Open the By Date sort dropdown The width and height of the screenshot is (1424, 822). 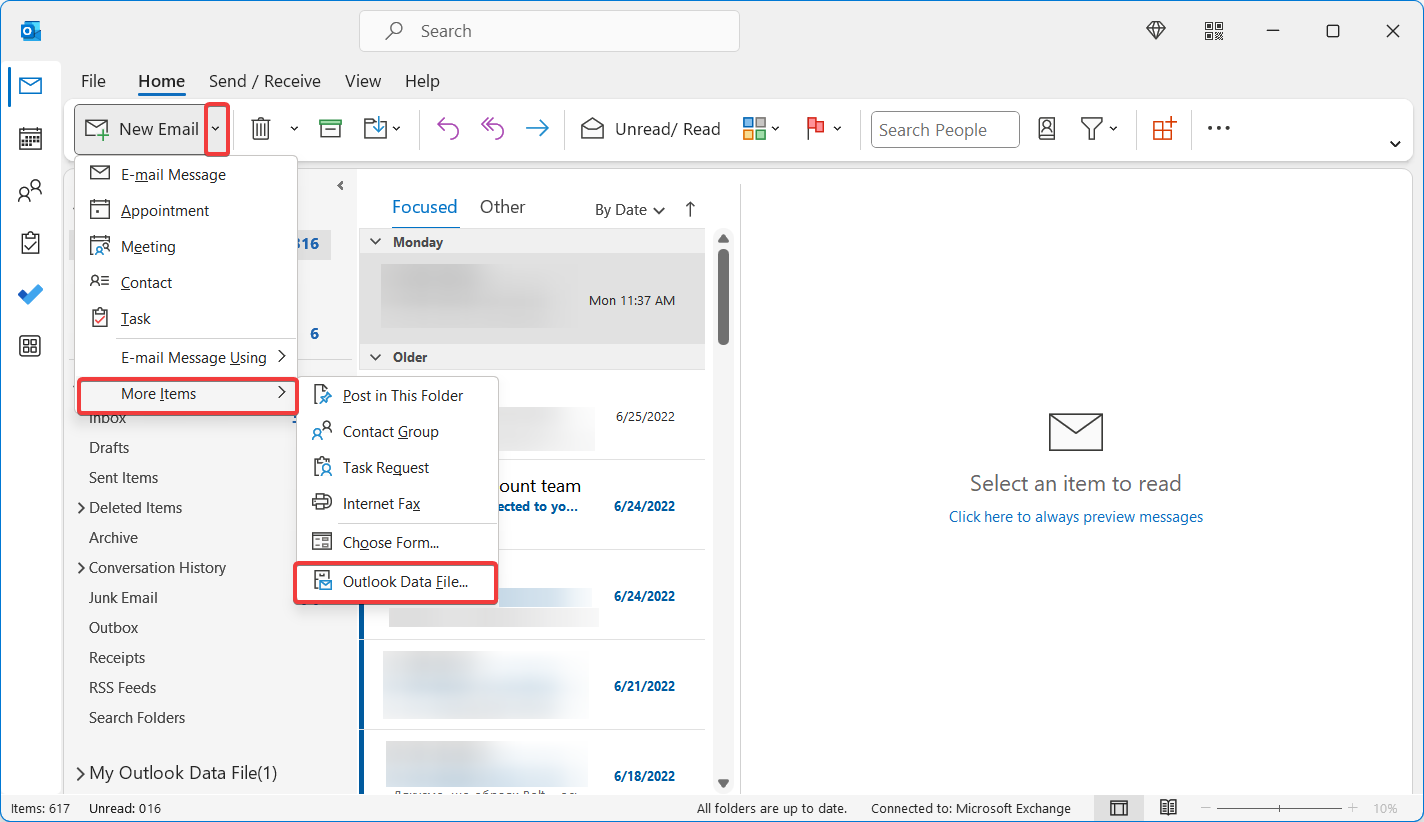click(630, 210)
